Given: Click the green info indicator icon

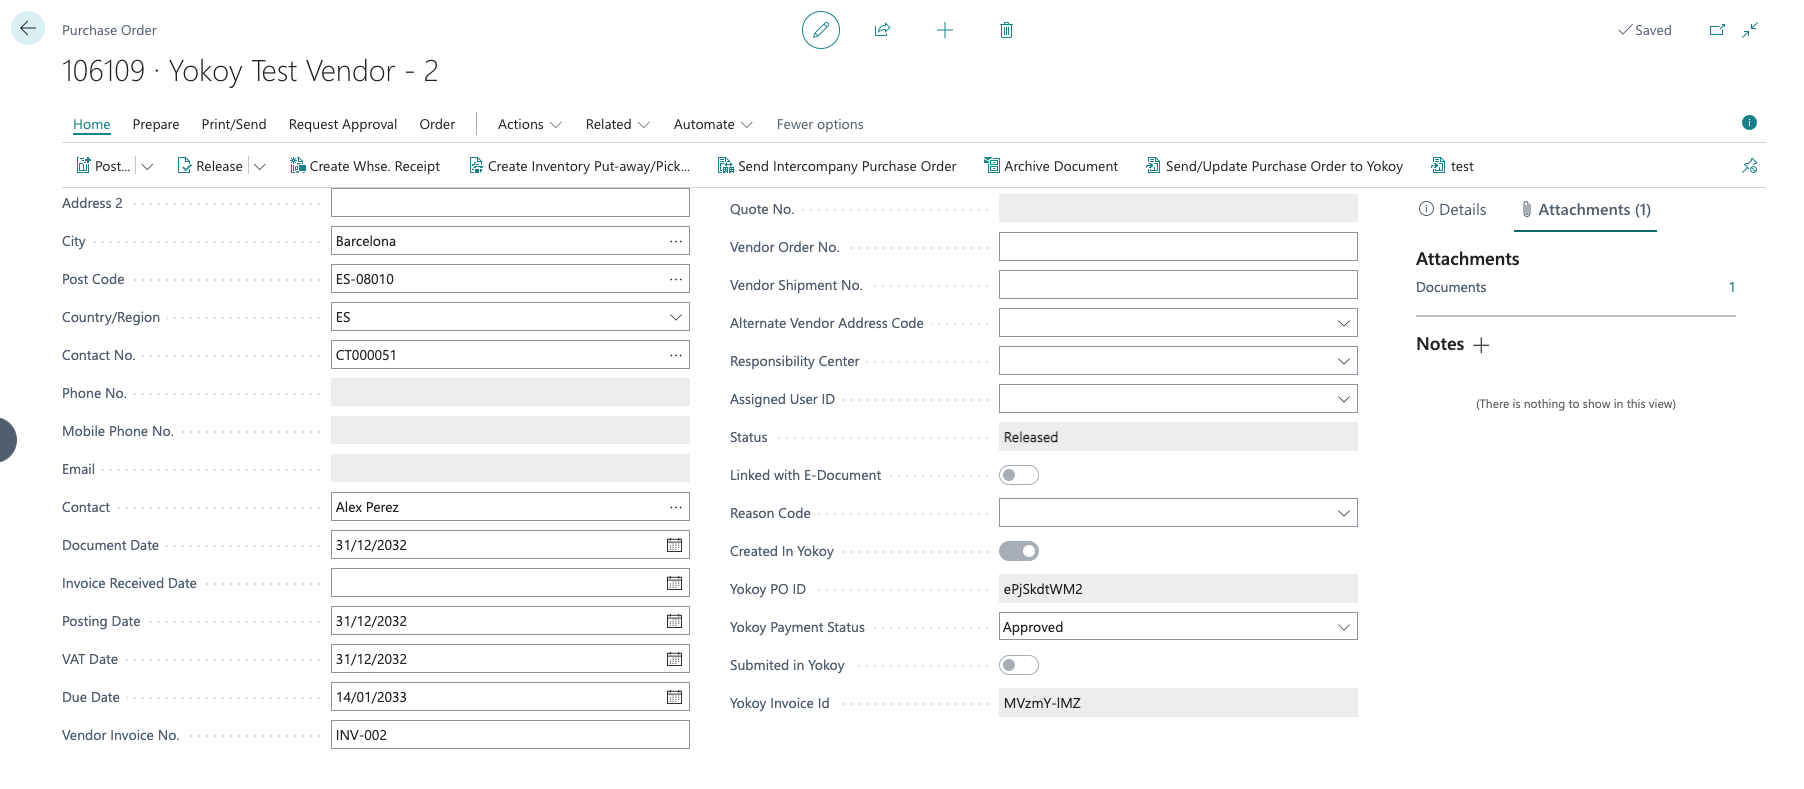Looking at the screenshot, I should click(x=1749, y=122).
